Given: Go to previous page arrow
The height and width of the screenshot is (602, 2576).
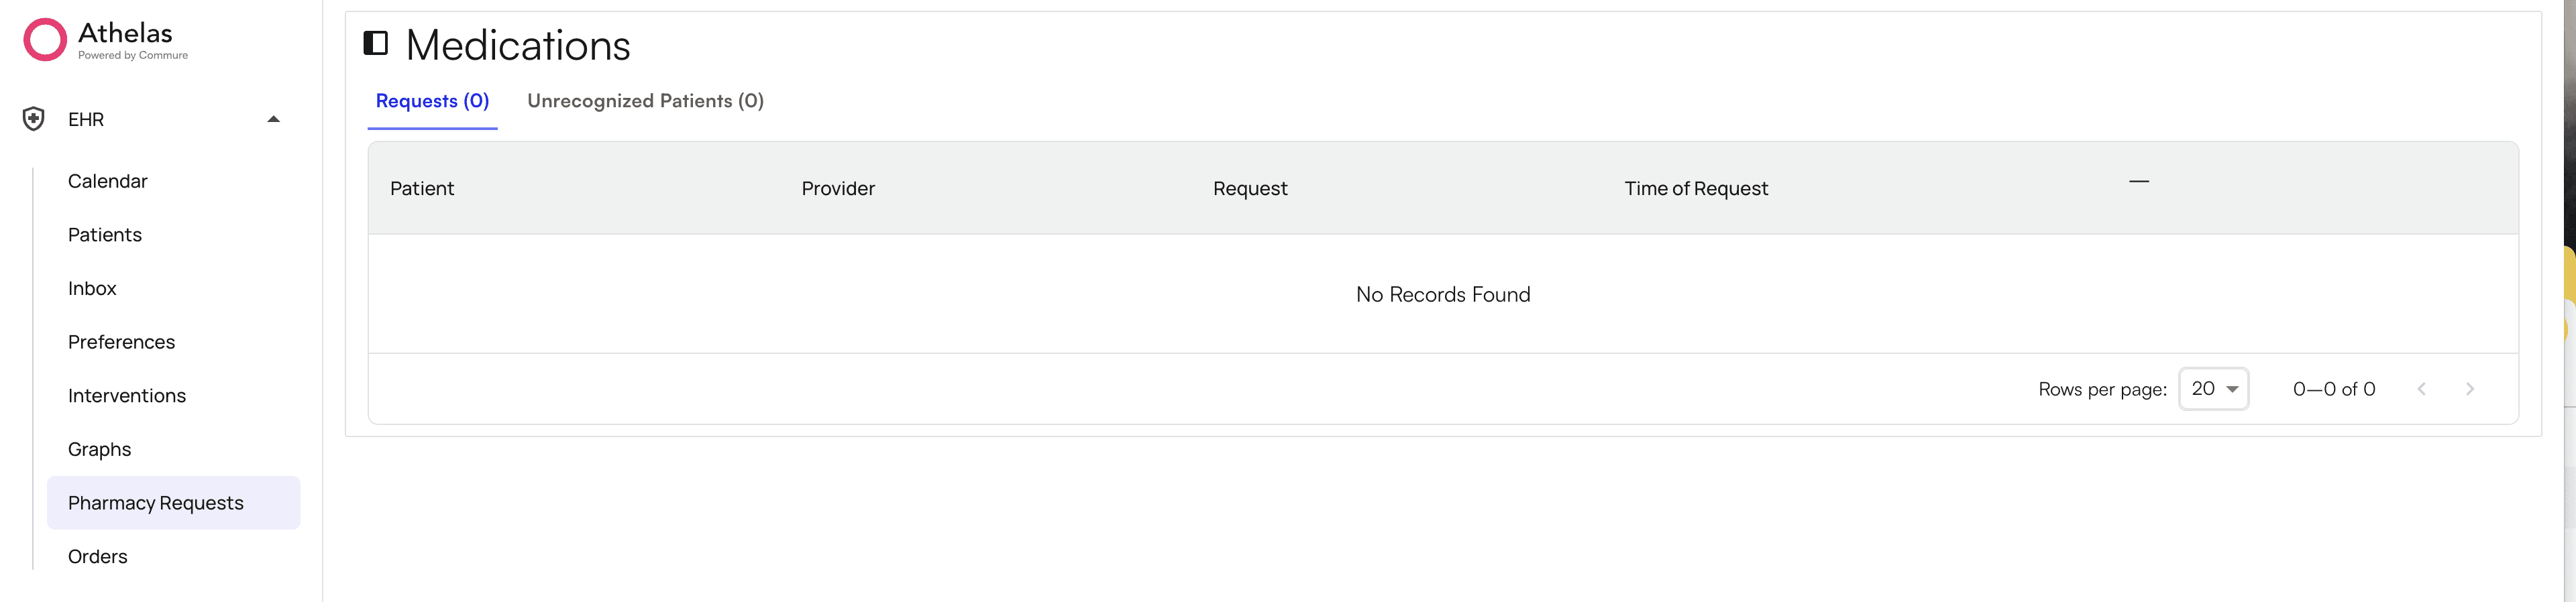Looking at the screenshot, I should pyautogui.click(x=2421, y=389).
